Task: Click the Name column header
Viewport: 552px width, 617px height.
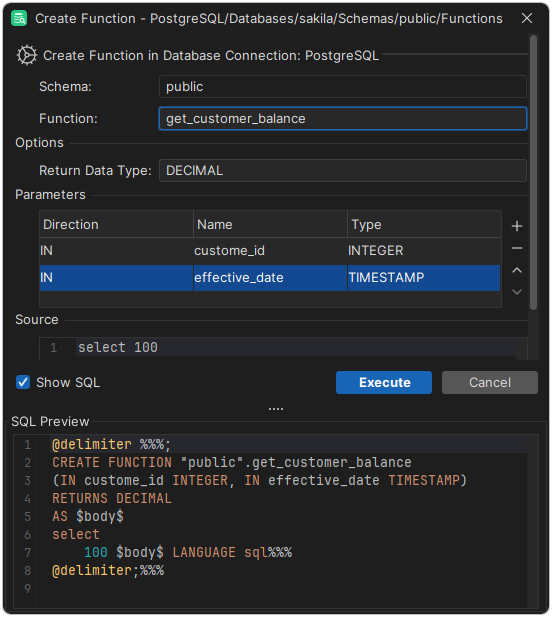Action: tap(270, 224)
